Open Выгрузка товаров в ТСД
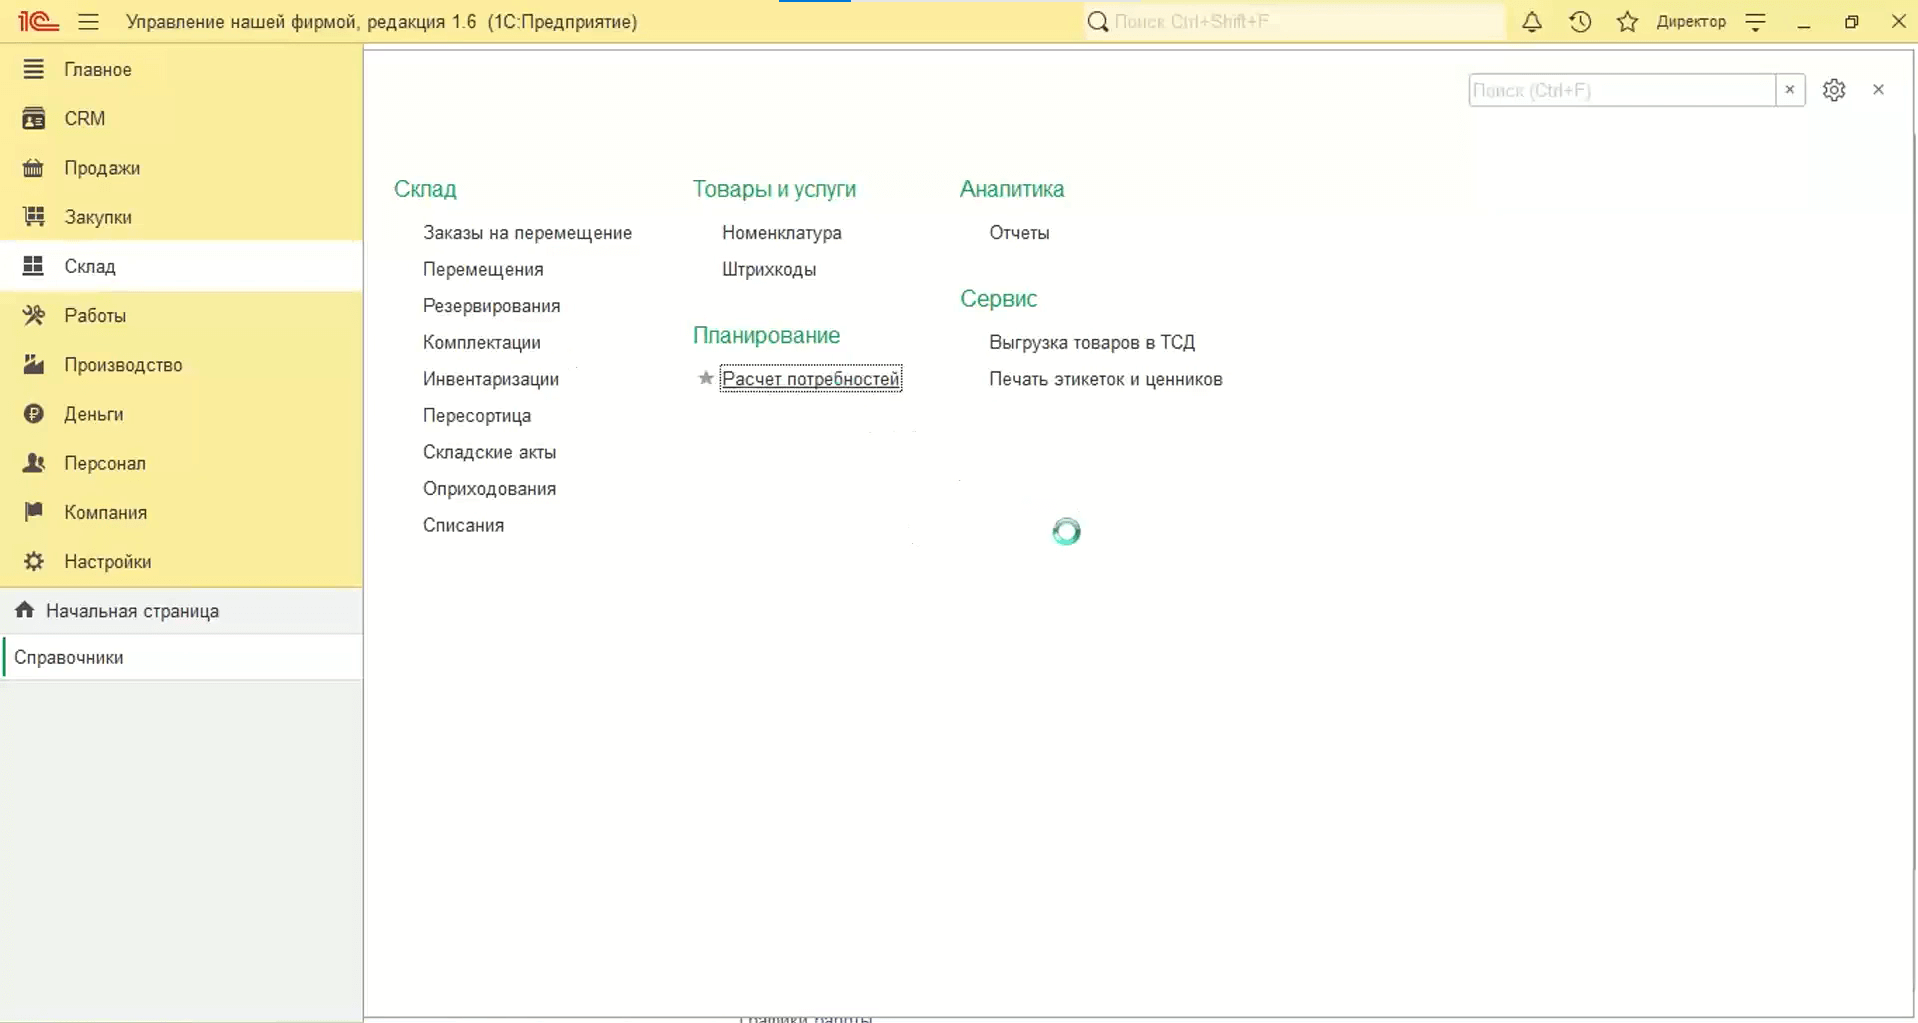 [1092, 342]
